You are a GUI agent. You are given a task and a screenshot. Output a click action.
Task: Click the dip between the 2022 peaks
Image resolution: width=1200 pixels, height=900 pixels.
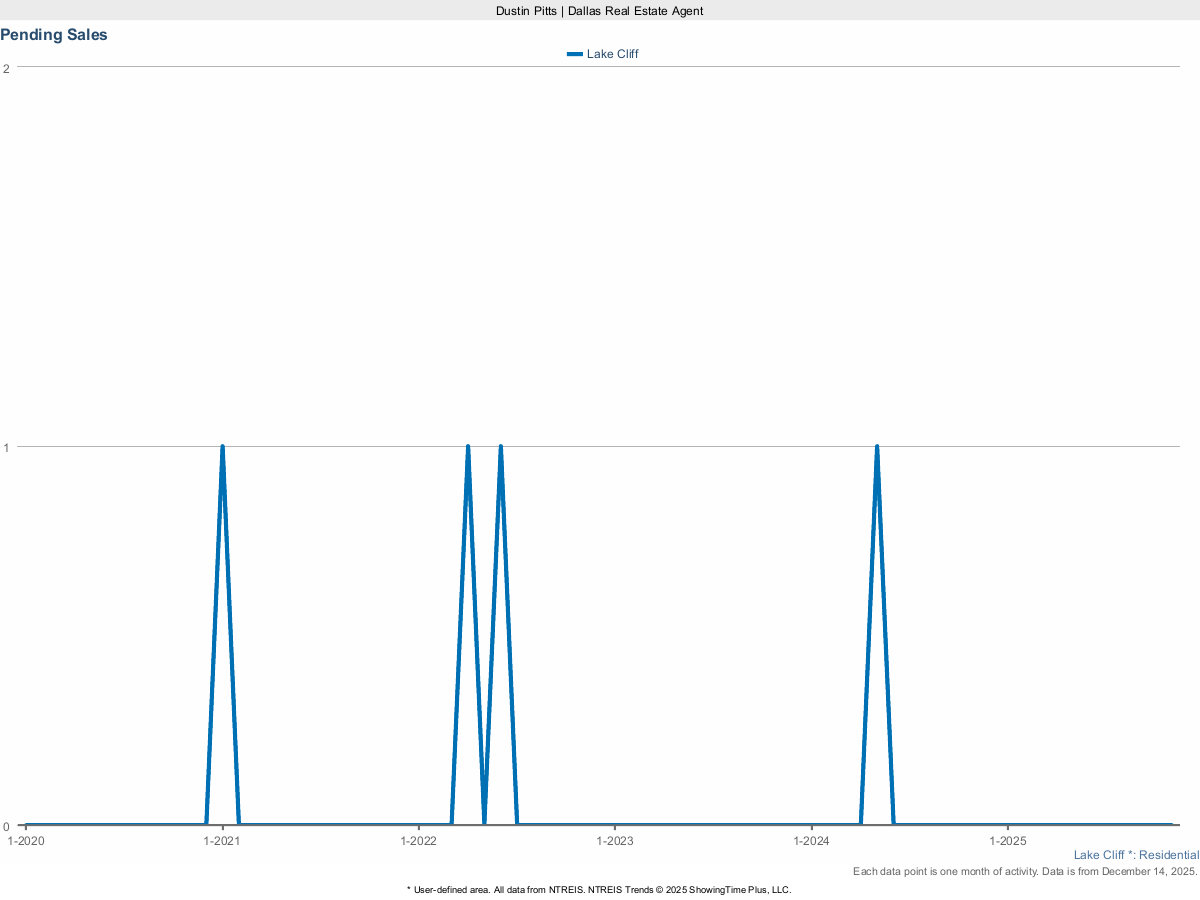(484, 824)
